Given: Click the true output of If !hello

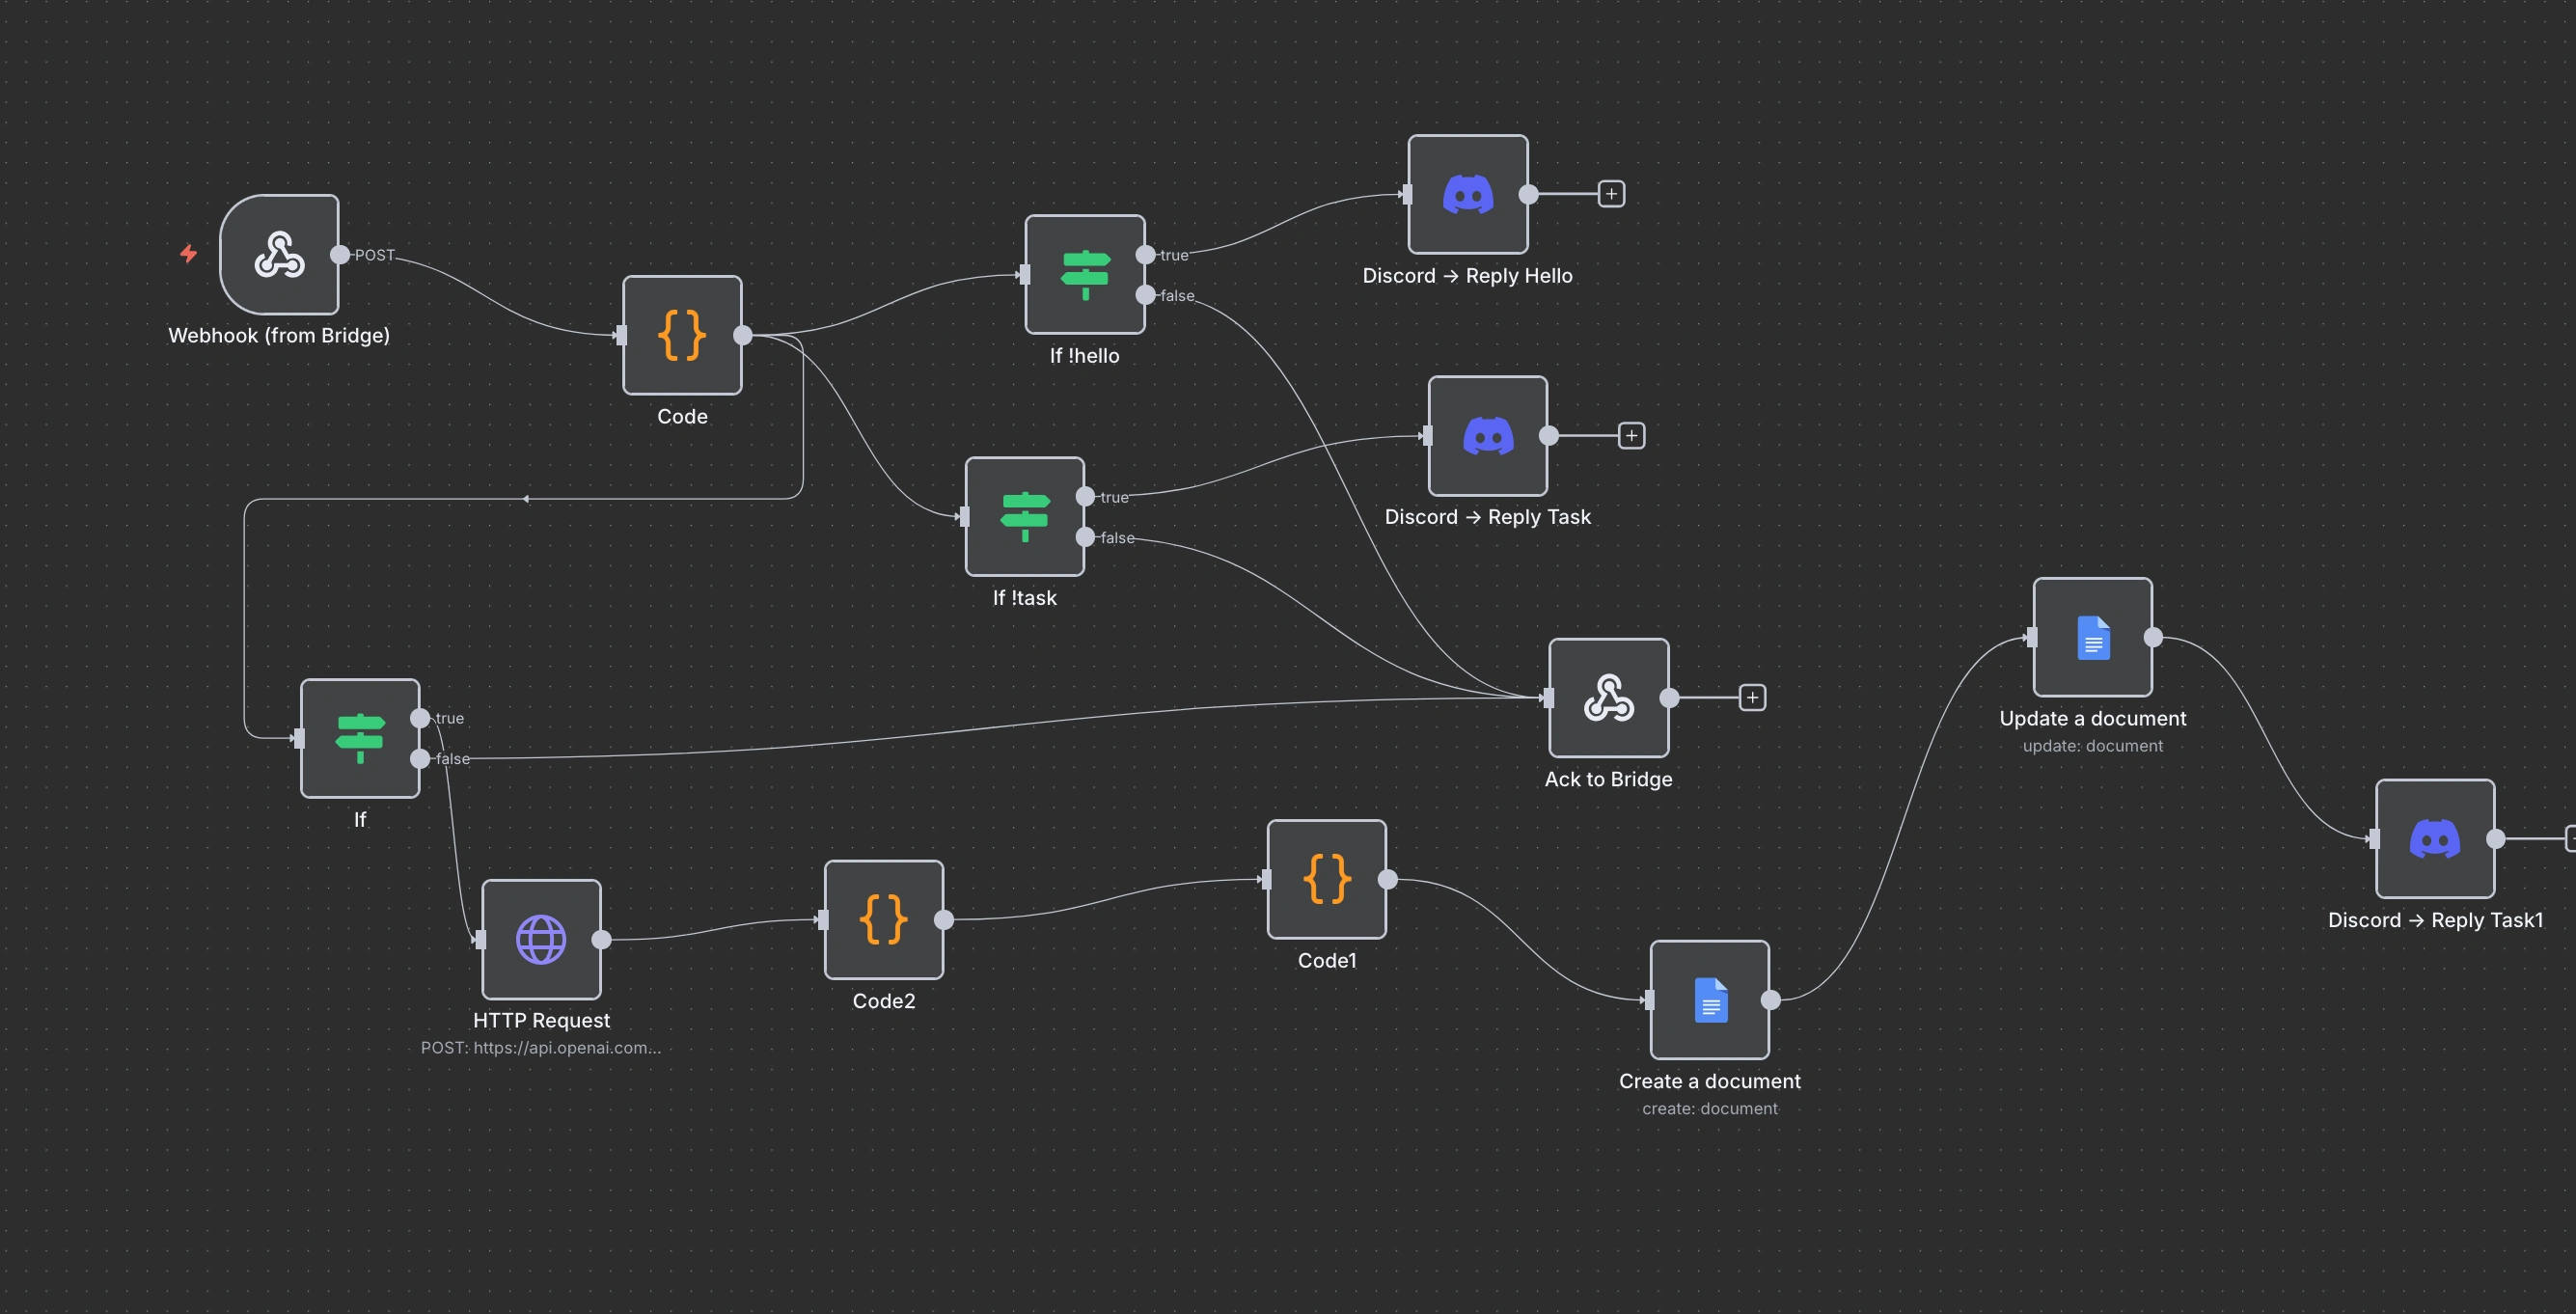Looking at the screenshot, I should coord(1146,255).
